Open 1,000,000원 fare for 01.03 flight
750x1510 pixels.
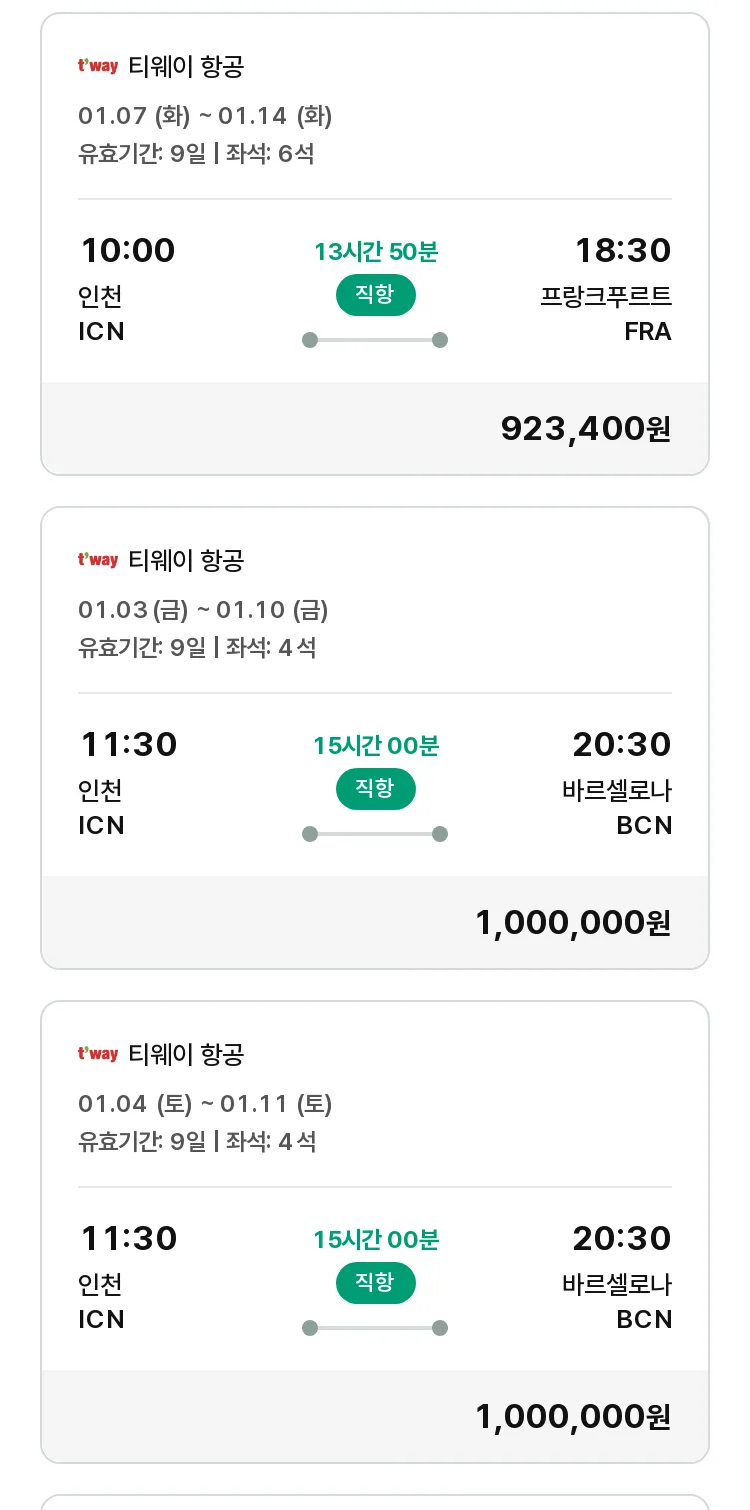pos(573,922)
